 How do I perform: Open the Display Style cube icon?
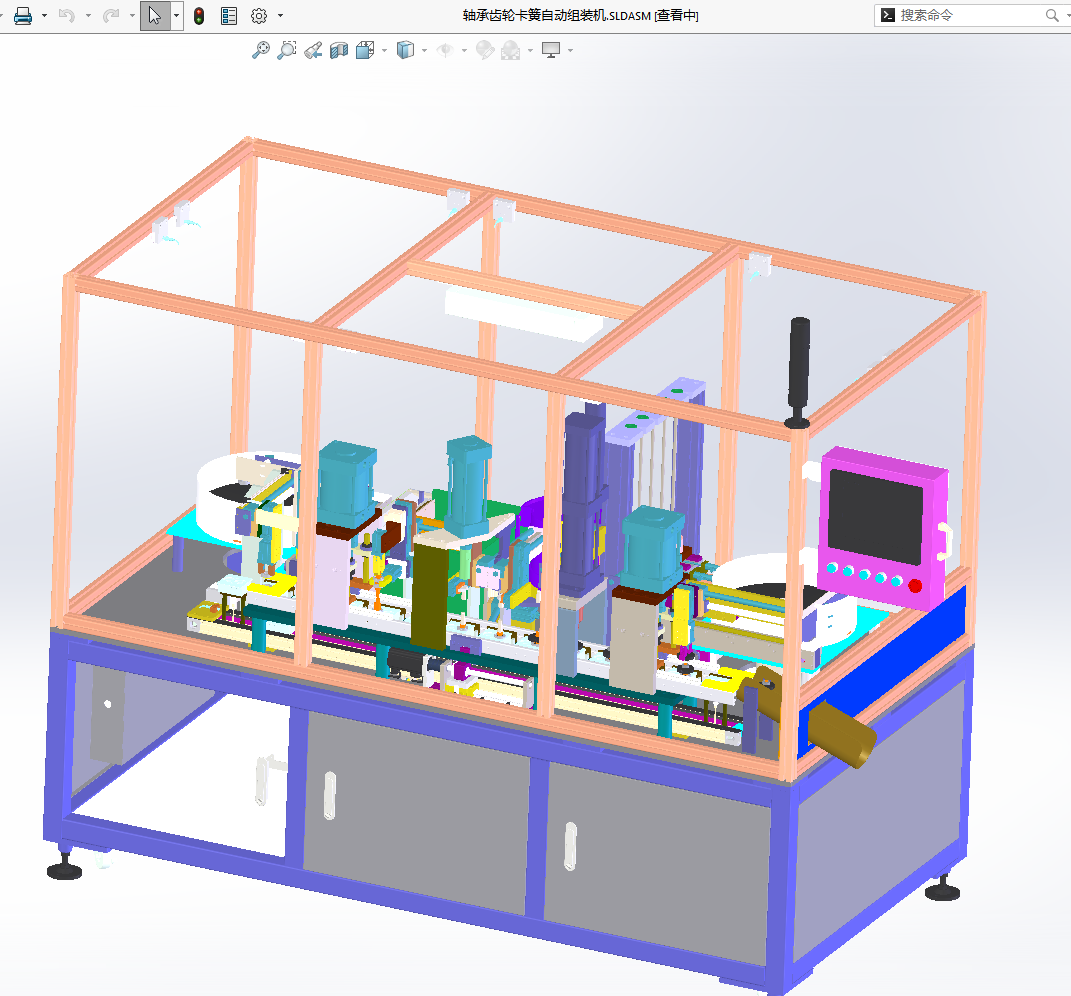click(405, 50)
